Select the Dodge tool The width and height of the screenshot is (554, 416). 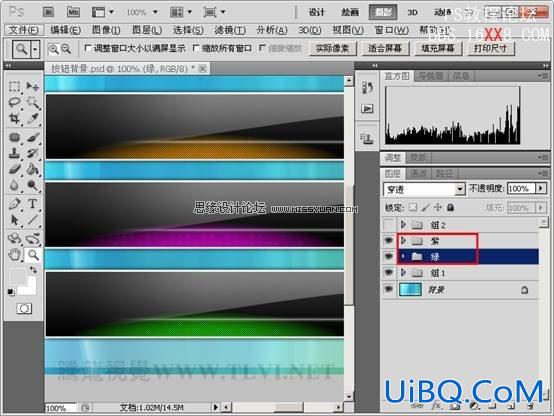coord(33,185)
